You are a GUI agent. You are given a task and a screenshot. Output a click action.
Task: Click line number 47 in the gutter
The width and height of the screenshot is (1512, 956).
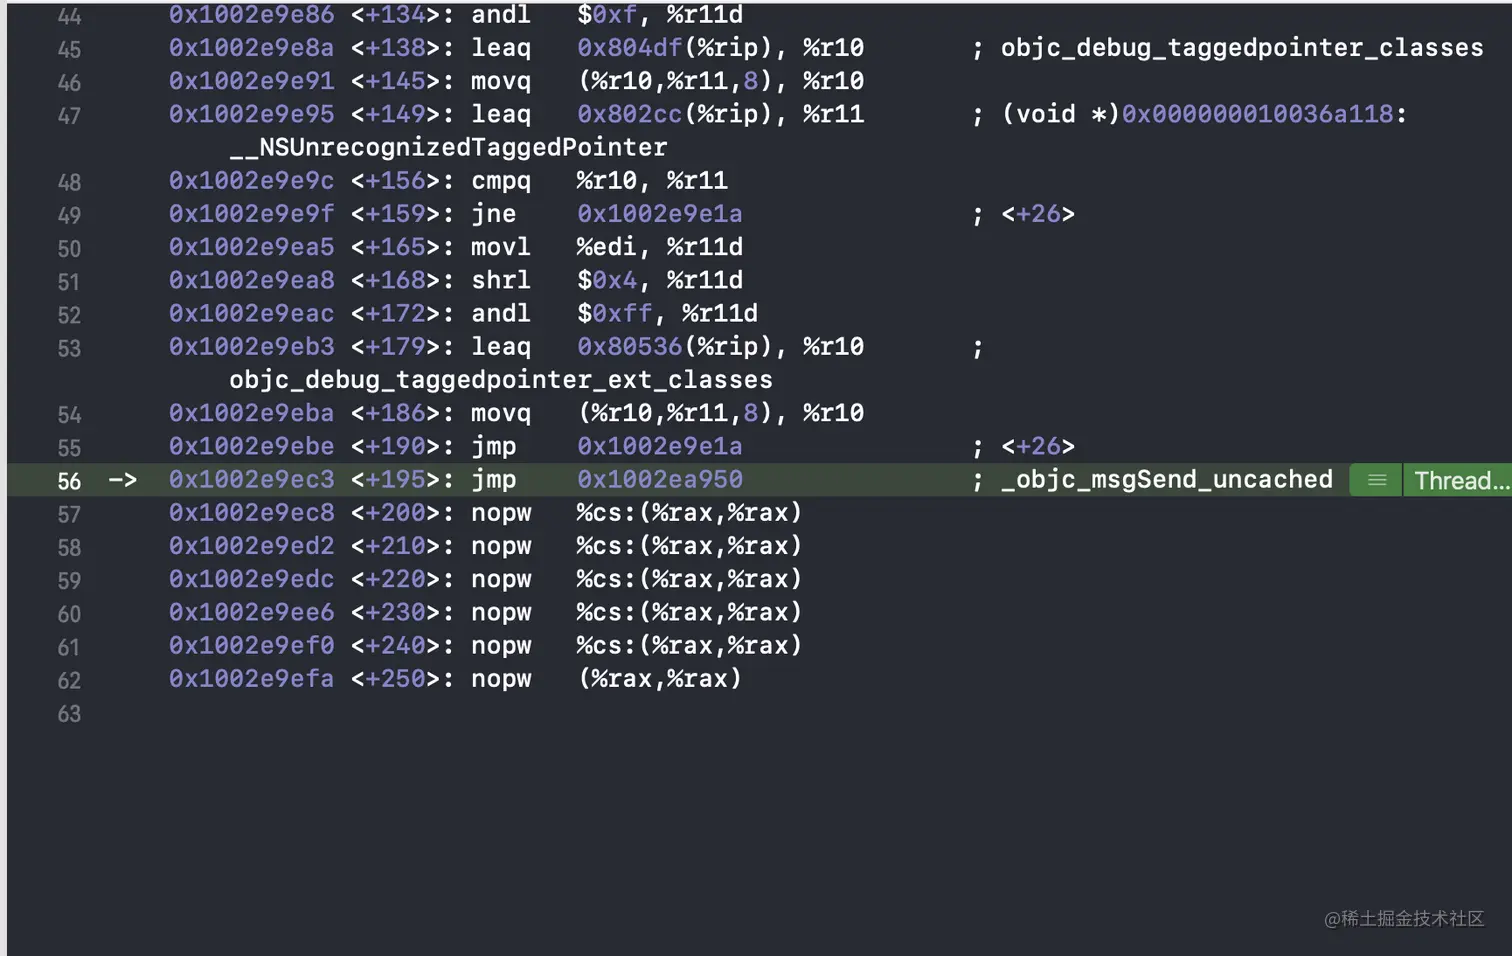coord(69,115)
